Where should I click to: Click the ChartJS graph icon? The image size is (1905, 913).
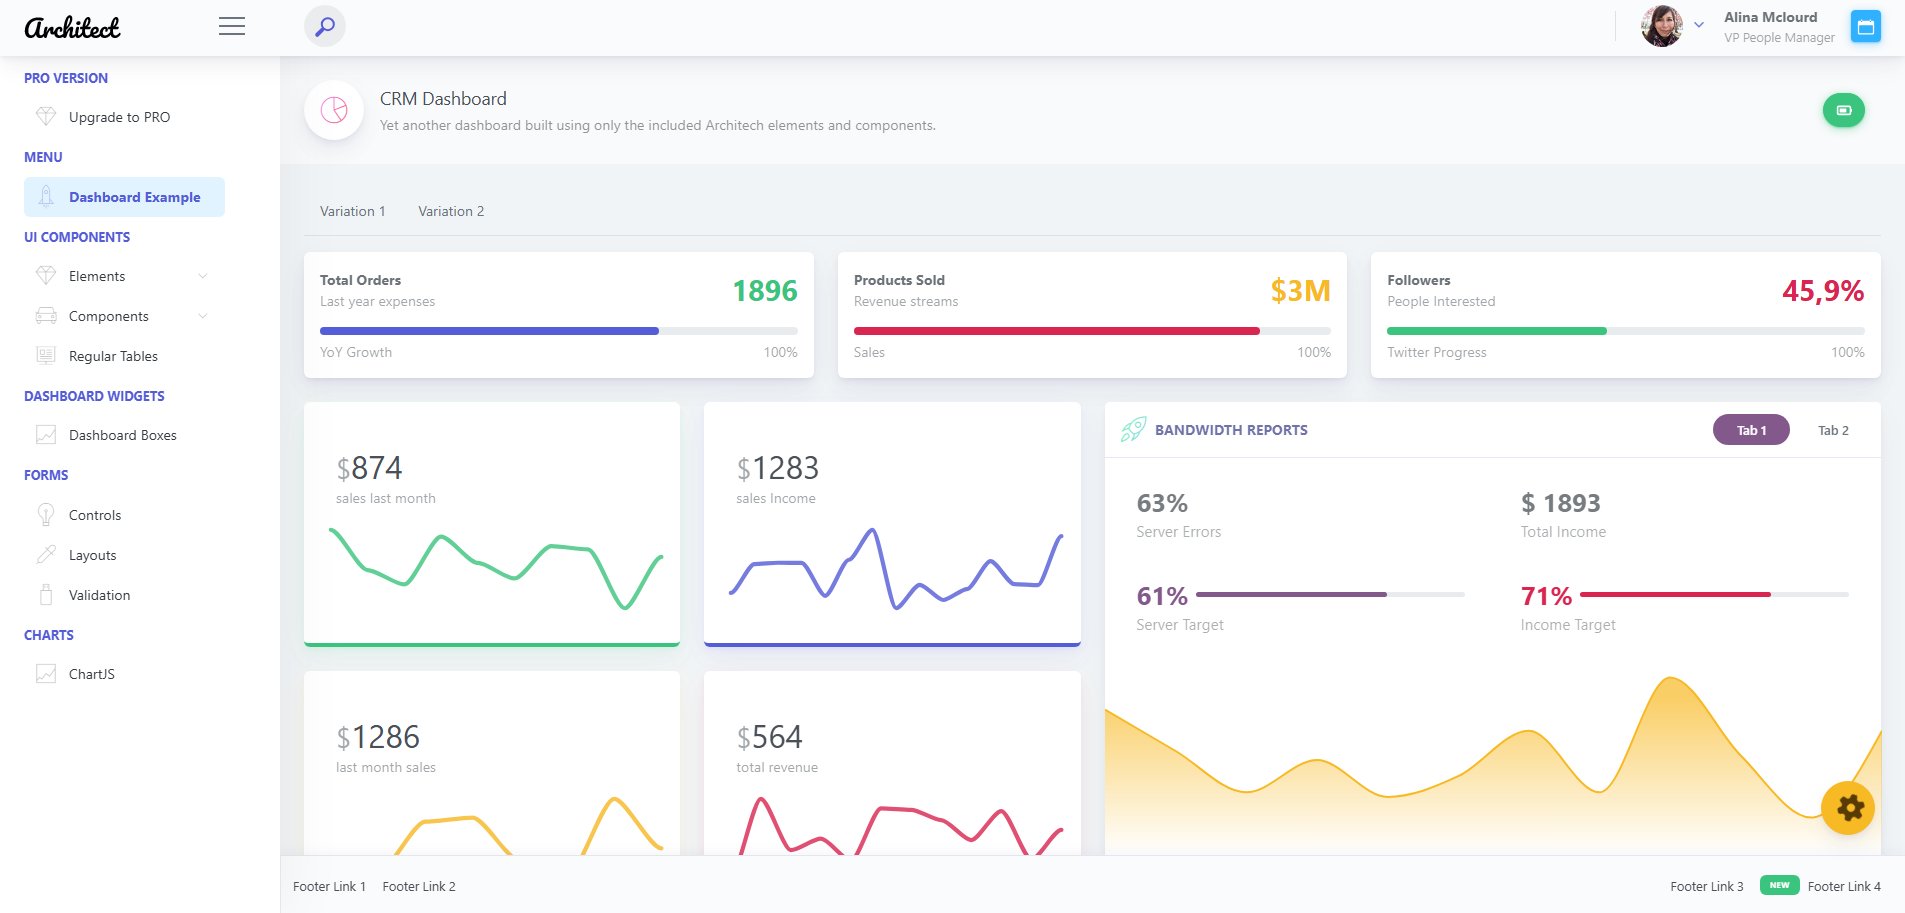click(46, 674)
